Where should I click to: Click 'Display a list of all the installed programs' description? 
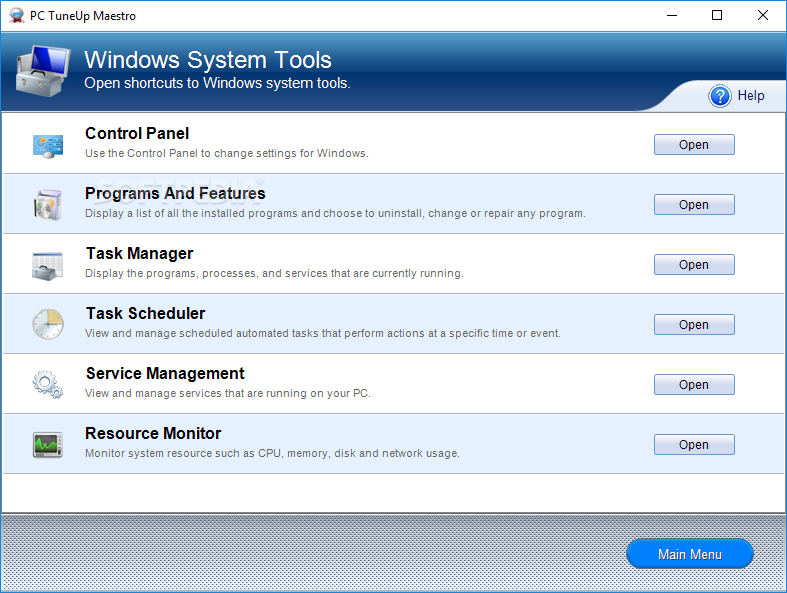pyautogui.click(x=335, y=213)
